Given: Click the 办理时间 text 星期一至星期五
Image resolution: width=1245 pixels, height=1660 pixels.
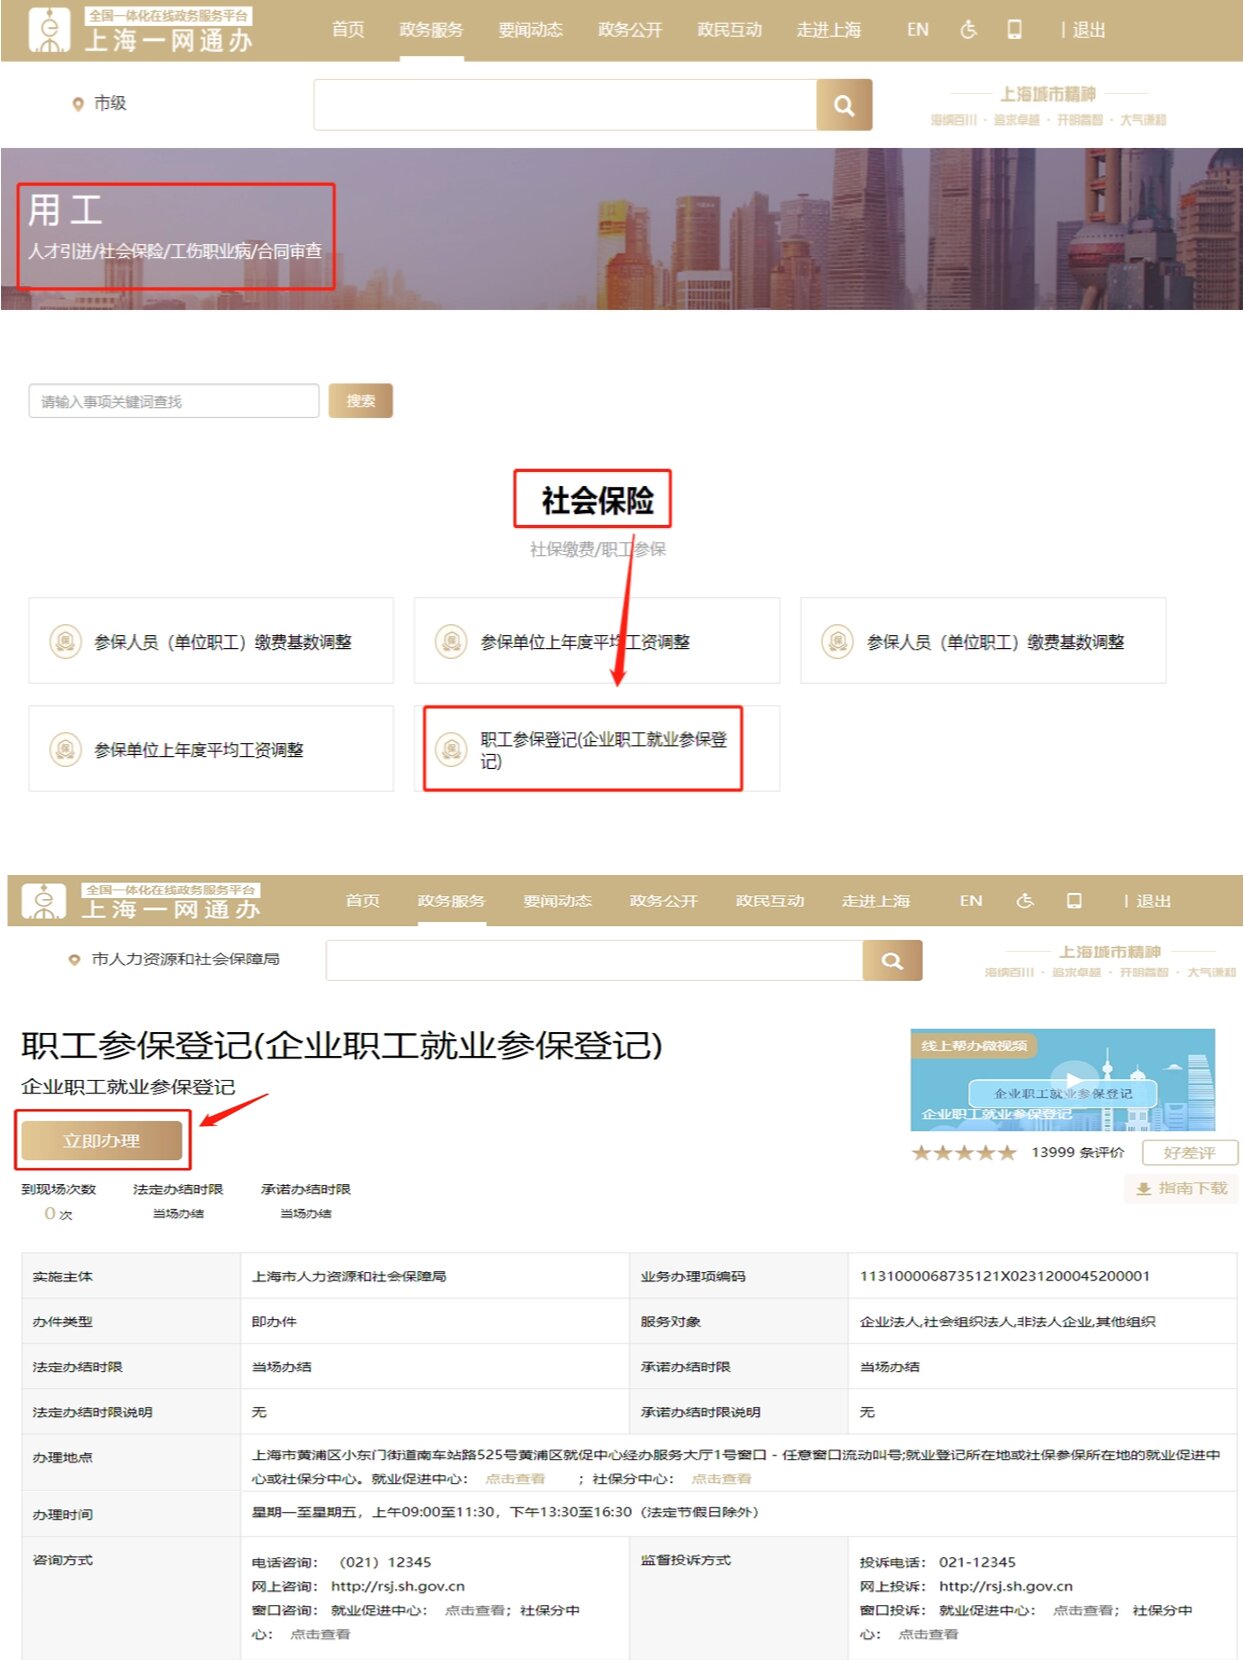Looking at the screenshot, I should [305, 1512].
